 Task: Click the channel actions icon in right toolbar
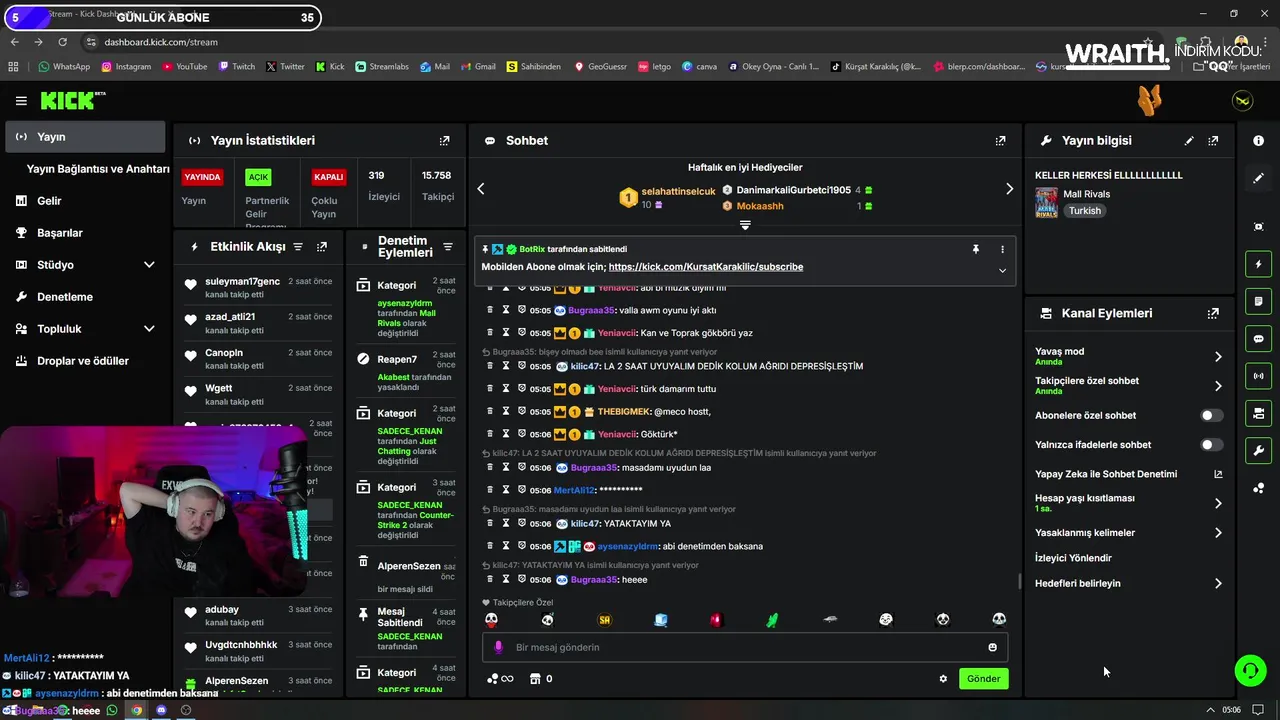click(x=1258, y=413)
